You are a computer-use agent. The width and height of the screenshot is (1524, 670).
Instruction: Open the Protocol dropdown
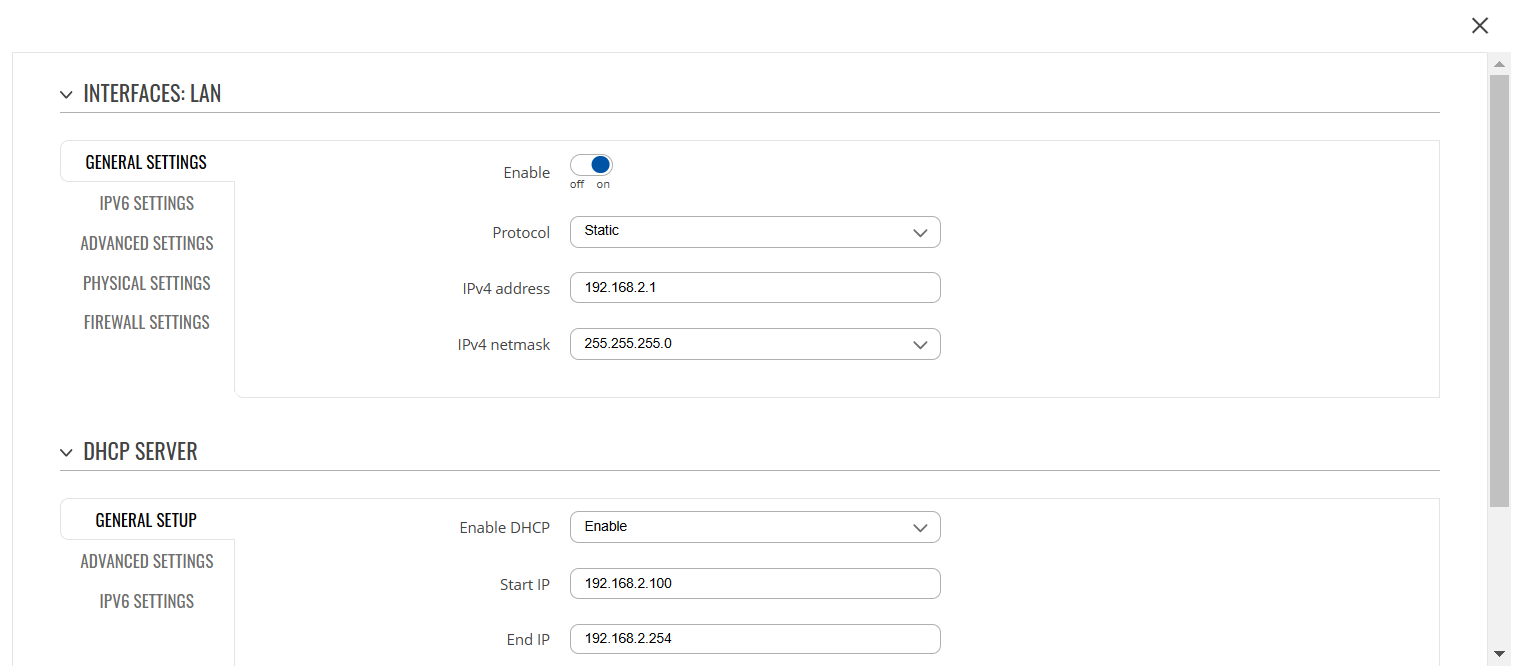755,232
